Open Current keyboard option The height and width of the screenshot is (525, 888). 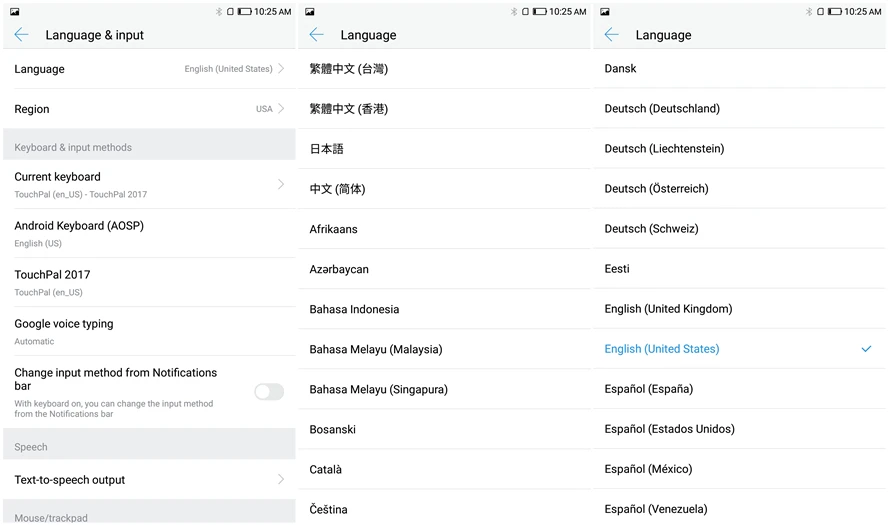point(149,185)
